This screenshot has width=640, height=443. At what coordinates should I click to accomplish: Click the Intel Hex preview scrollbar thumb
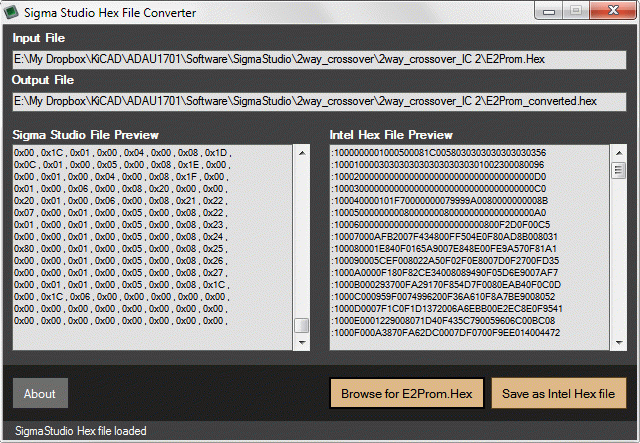pyautogui.click(x=619, y=170)
